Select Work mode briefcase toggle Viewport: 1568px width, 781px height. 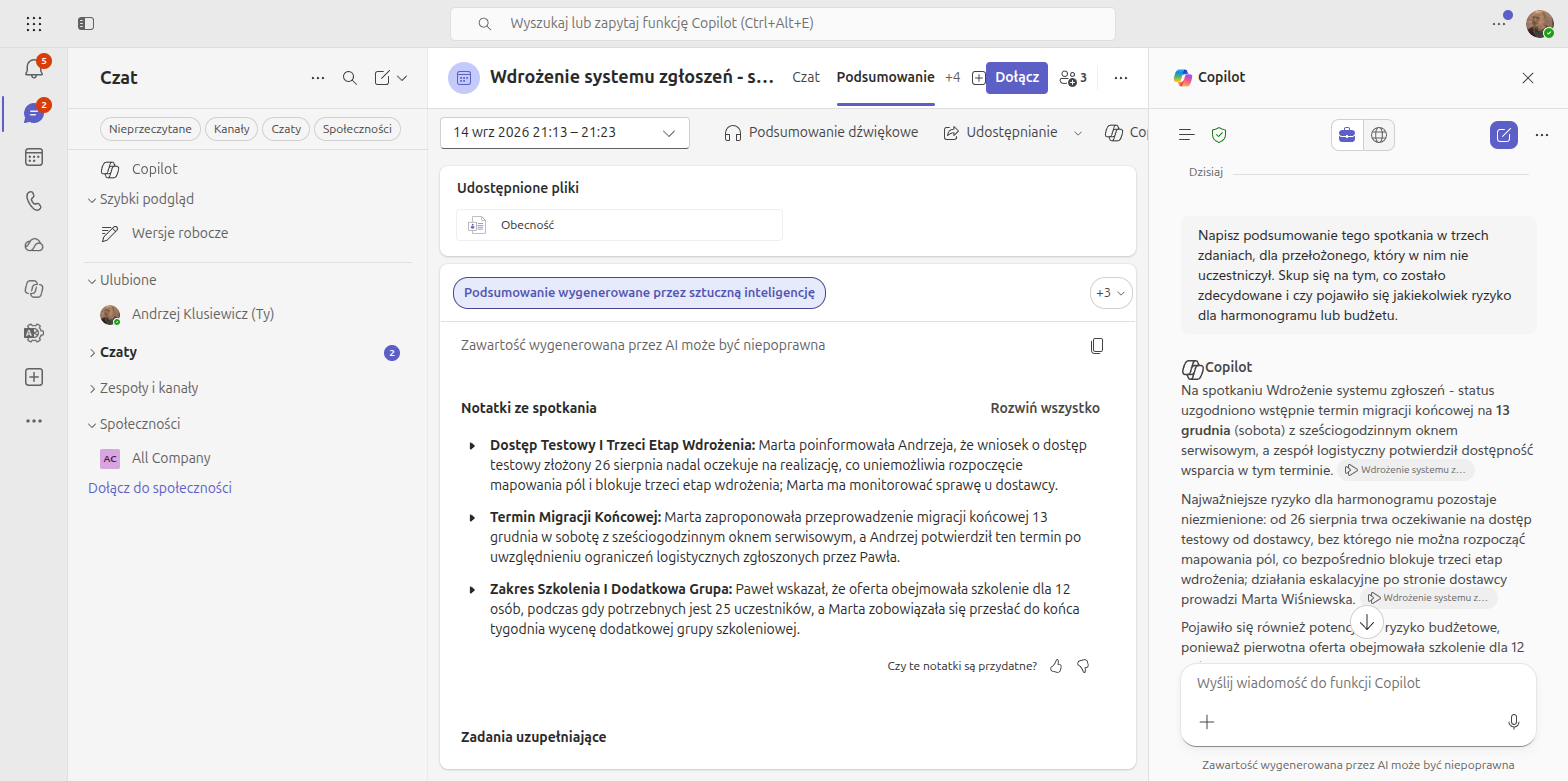1347,135
